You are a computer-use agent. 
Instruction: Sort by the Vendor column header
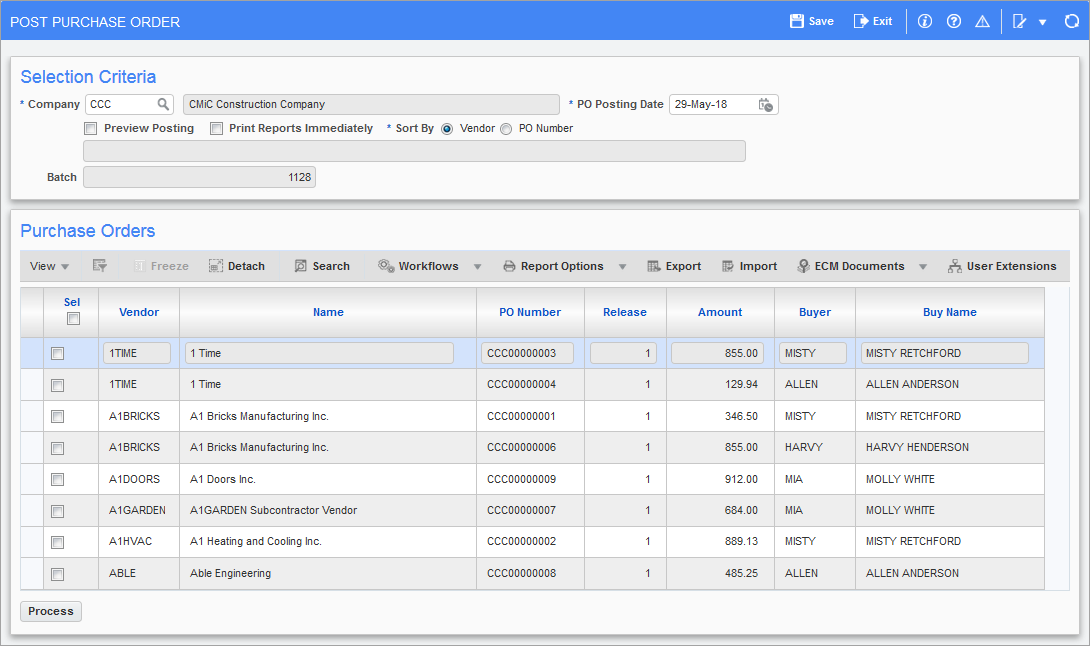pyautogui.click(x=139, y=312)
